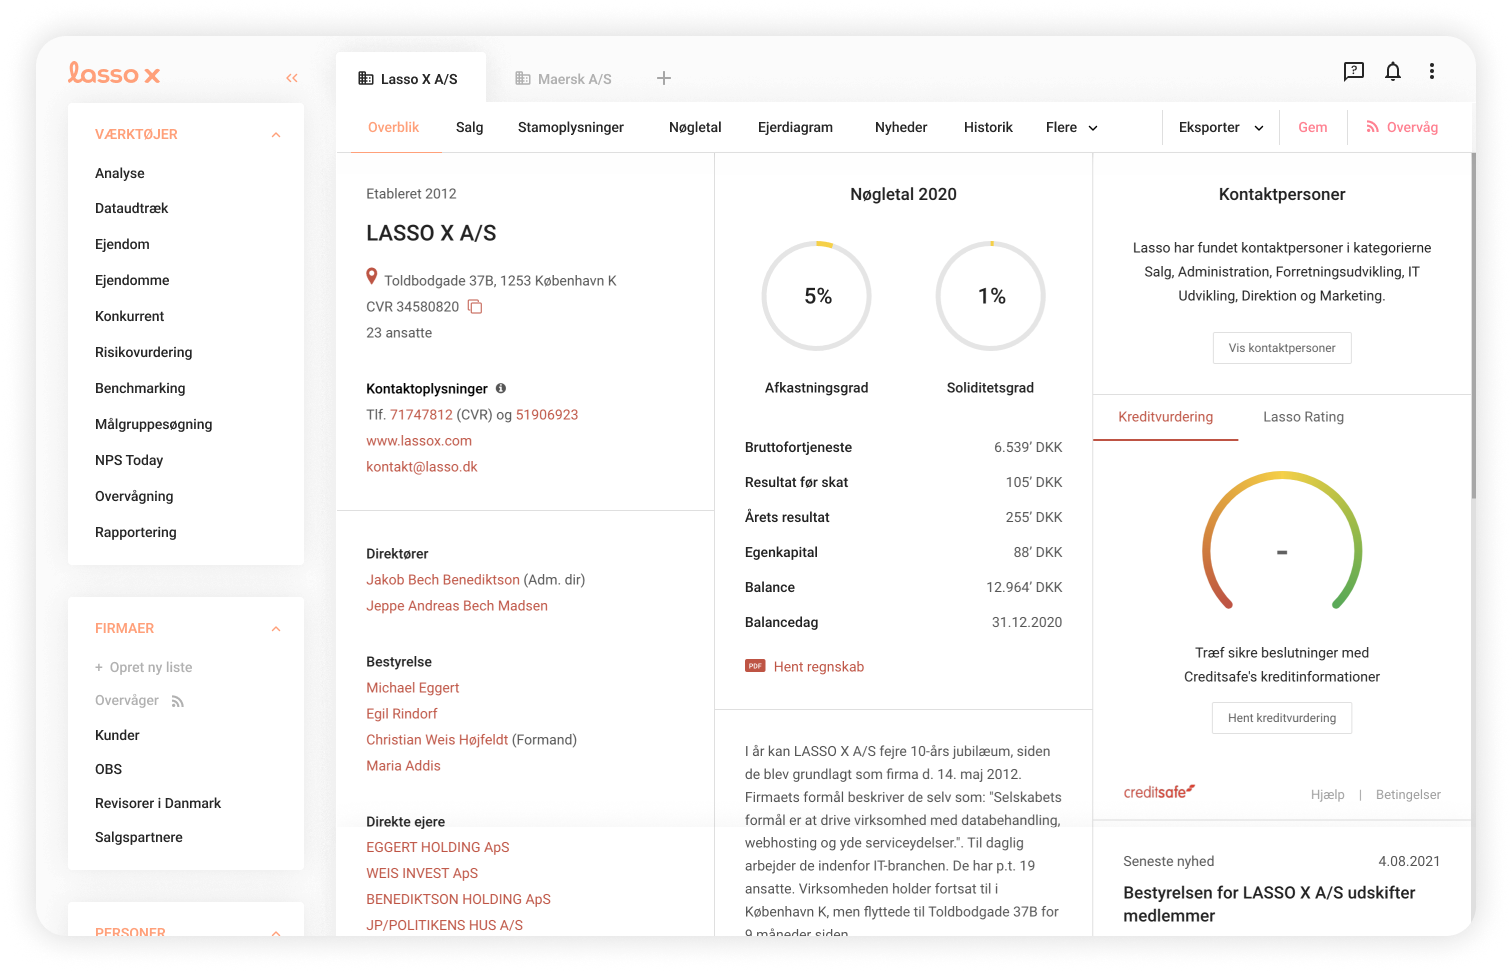Switch to the Lasso X A/S tab
The width and height of the screenshot is (1512, 972).
(410, 78)
